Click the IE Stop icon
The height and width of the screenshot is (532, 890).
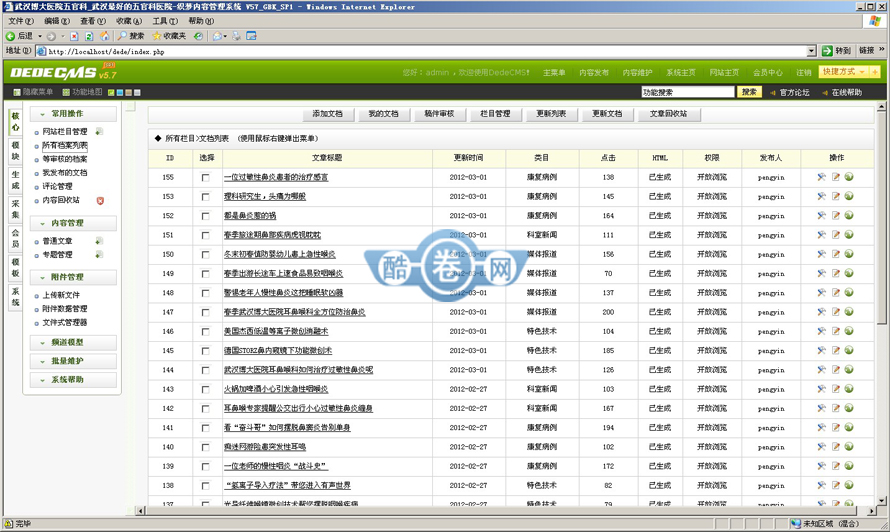[x=74, y=36]
